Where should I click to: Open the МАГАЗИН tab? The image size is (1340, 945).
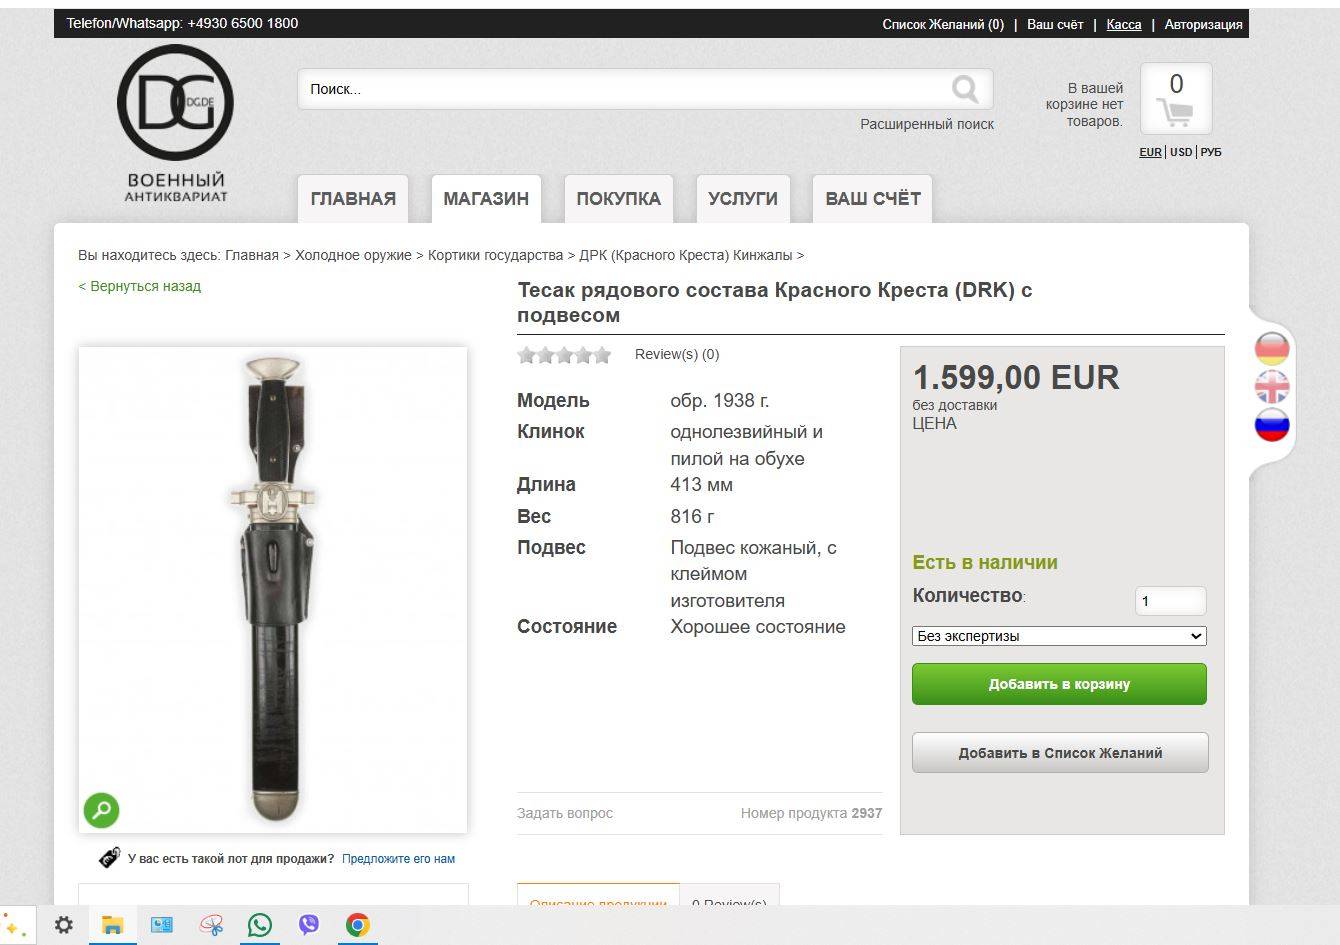(486, 198)
